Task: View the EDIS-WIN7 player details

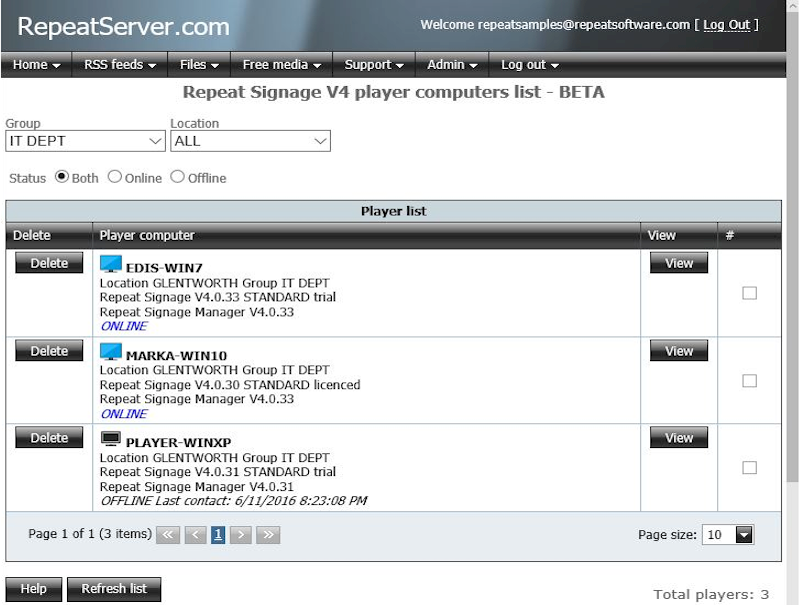Action: click(679, 263)
